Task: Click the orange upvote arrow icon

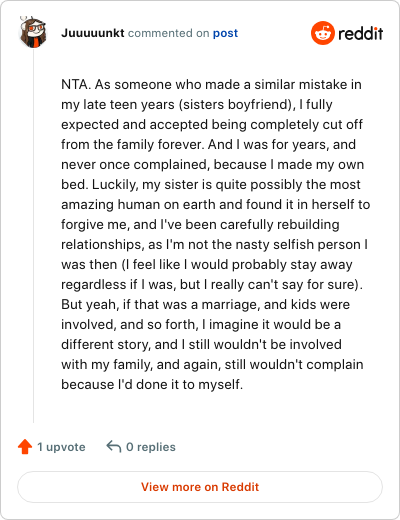Action: click(x=25, y=447)
